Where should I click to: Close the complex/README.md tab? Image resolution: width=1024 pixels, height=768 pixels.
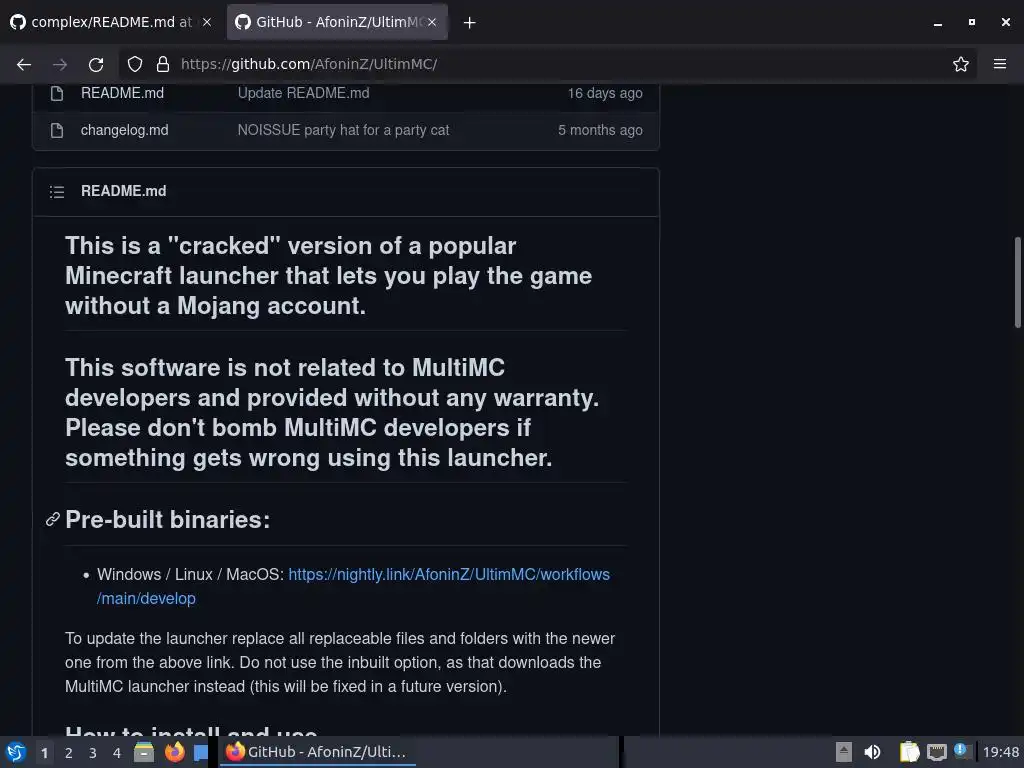pyautogui.click(x=206, y=22)
